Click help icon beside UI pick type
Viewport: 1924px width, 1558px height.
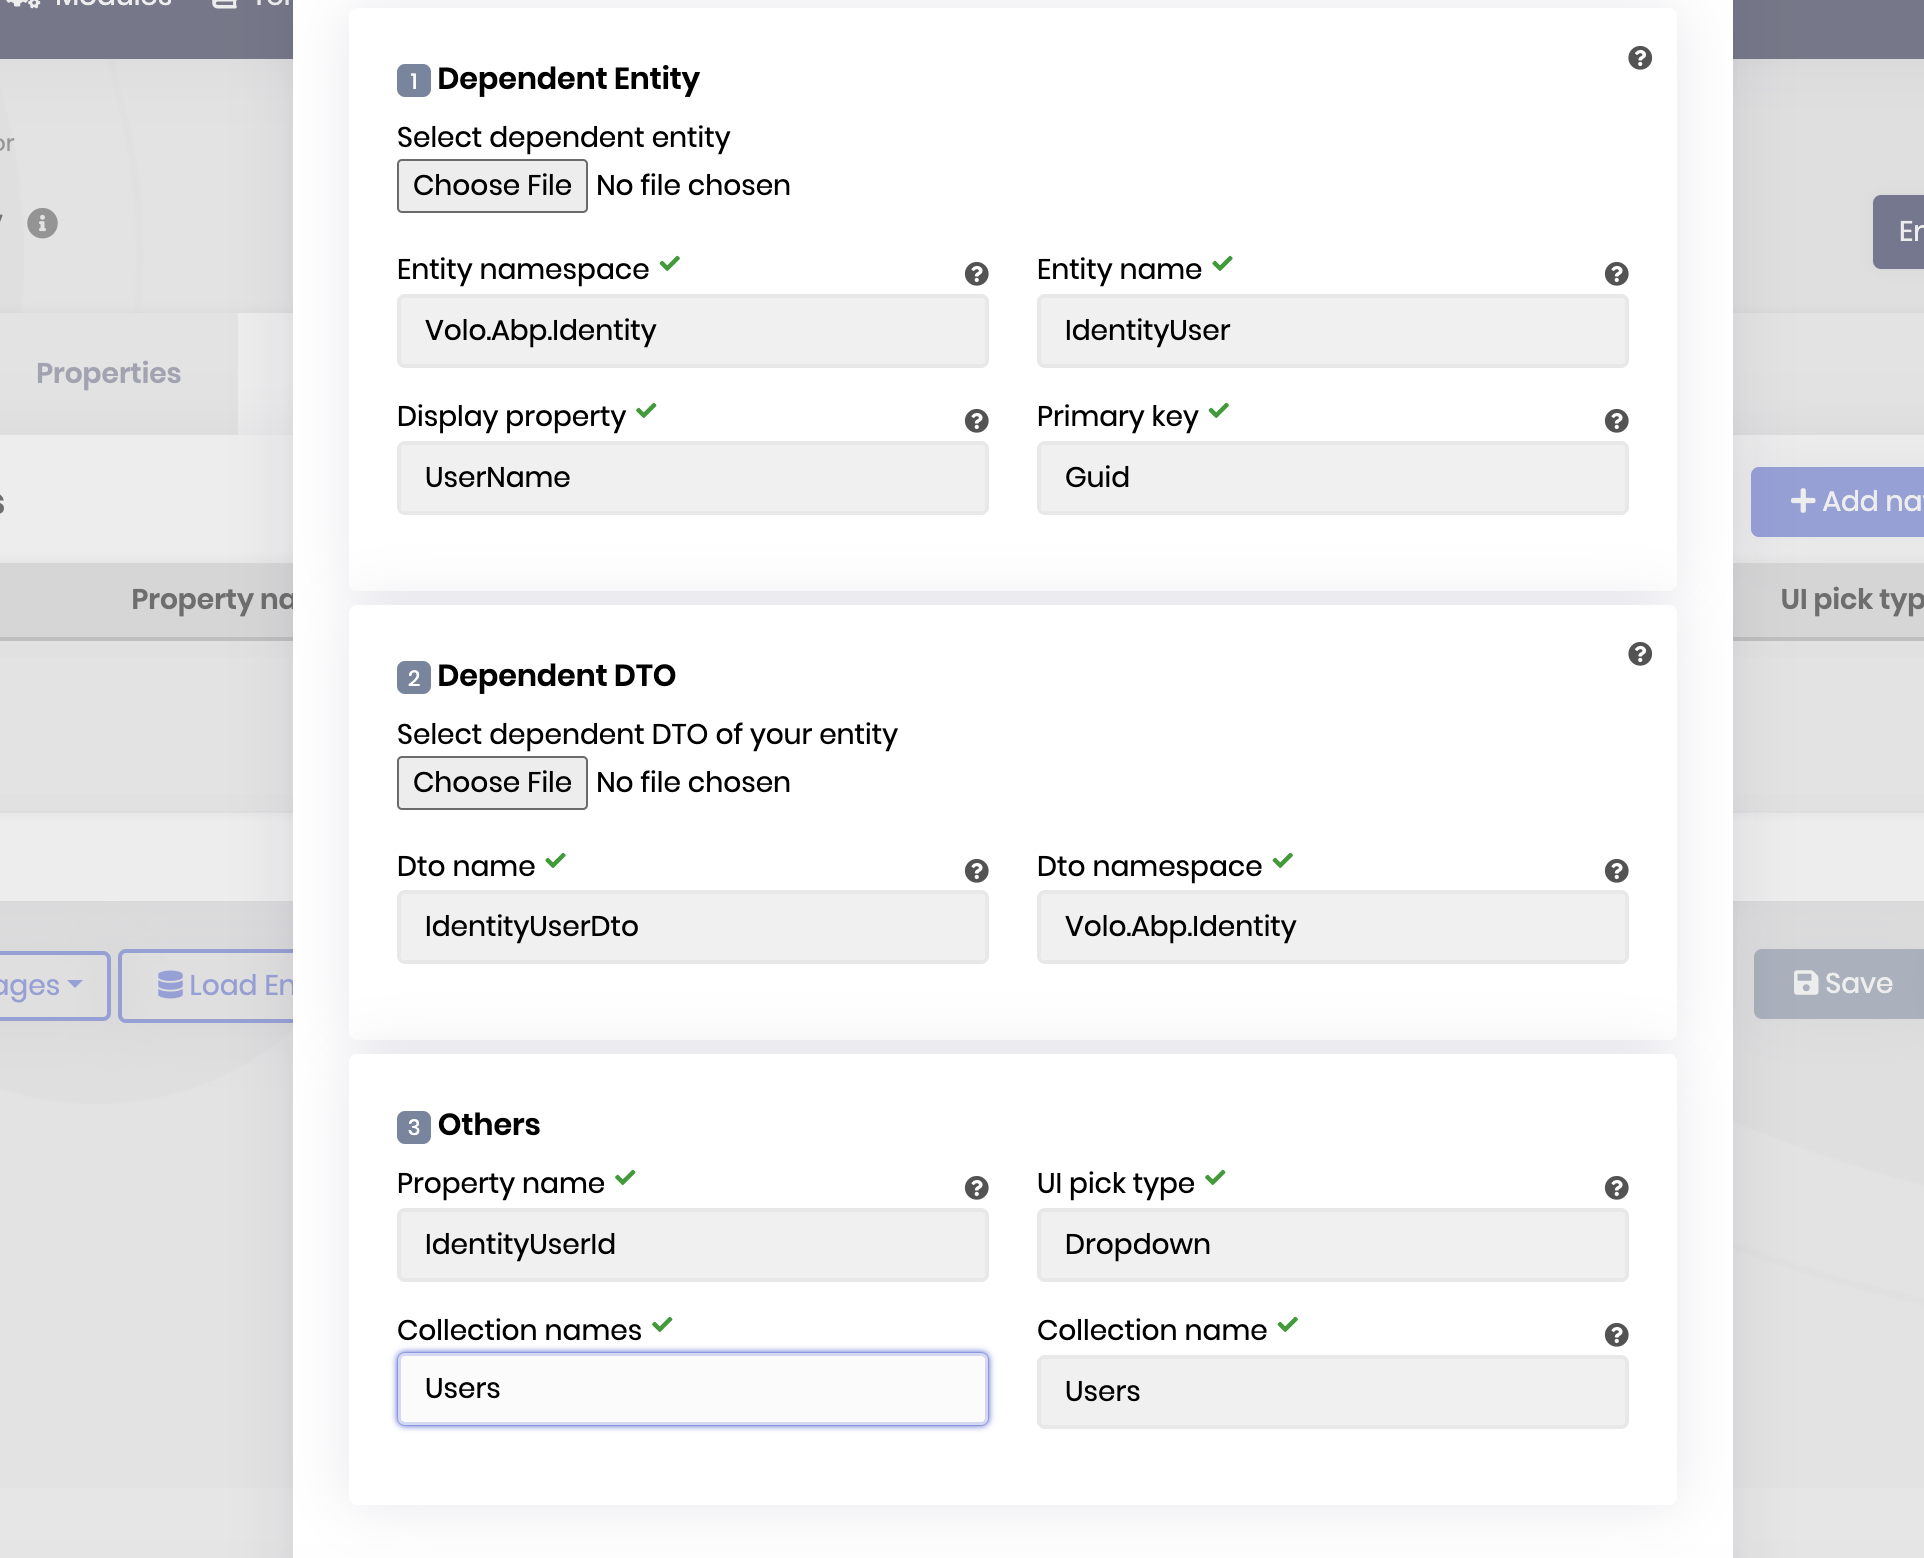(1616, 1188)
